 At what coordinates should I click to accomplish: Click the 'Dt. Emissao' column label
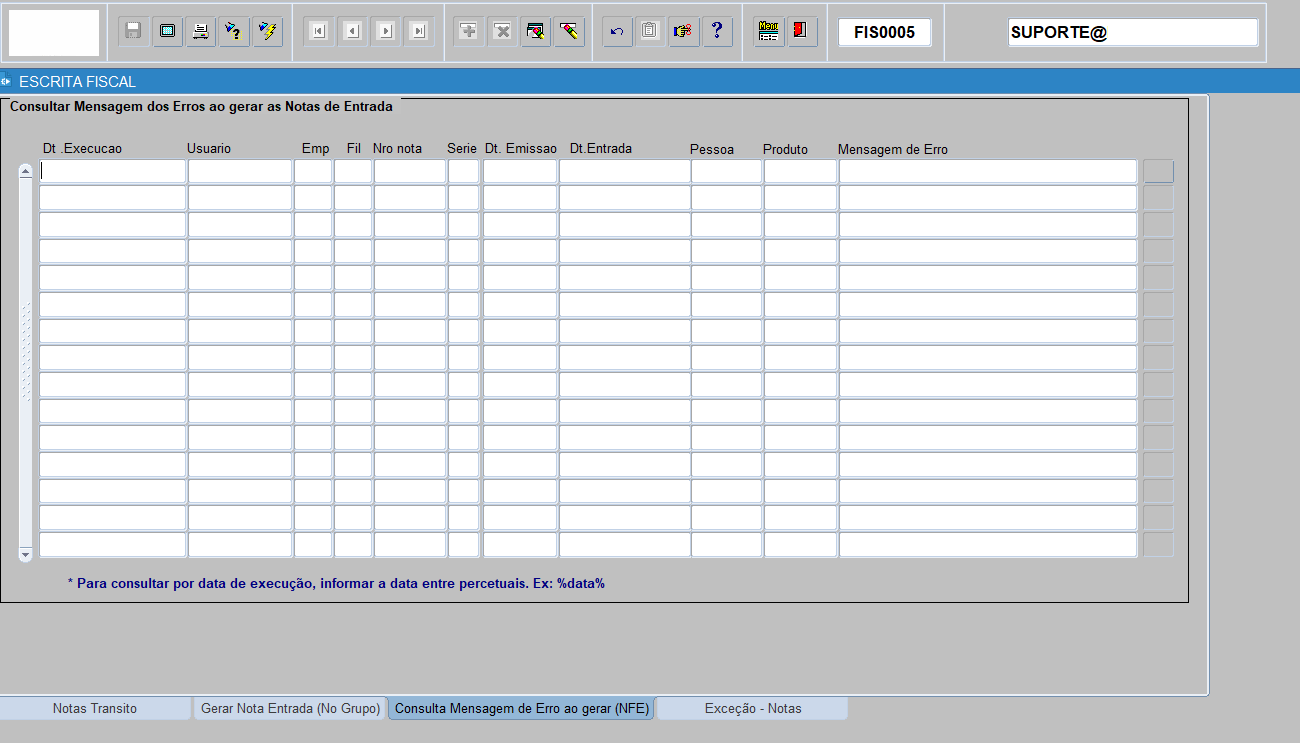(x=521, y=148)
